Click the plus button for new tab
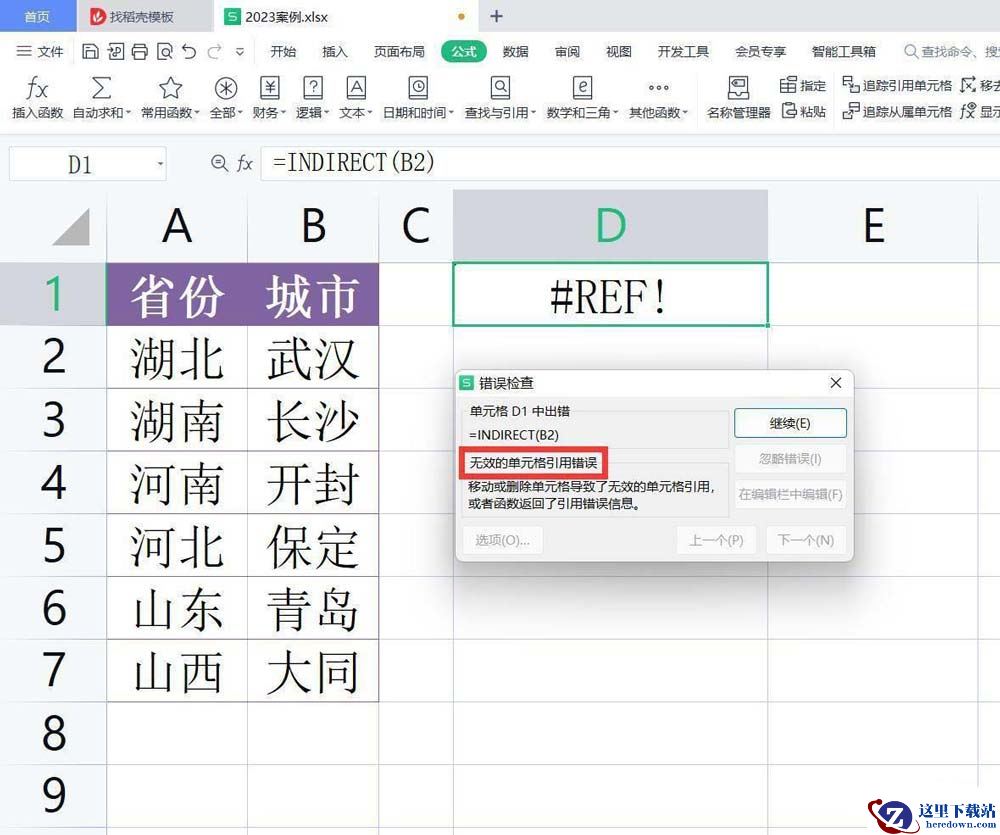Image resolution: width=1000 pixels, height=835 pixels. (x=496, y=17)
